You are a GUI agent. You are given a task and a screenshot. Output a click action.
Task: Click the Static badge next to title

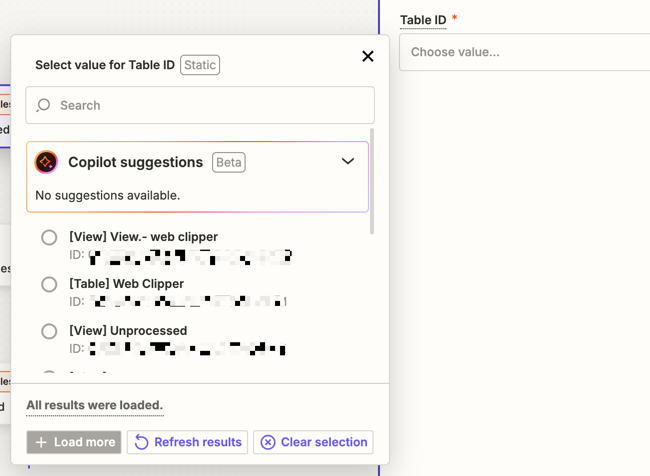pos(200,65)
